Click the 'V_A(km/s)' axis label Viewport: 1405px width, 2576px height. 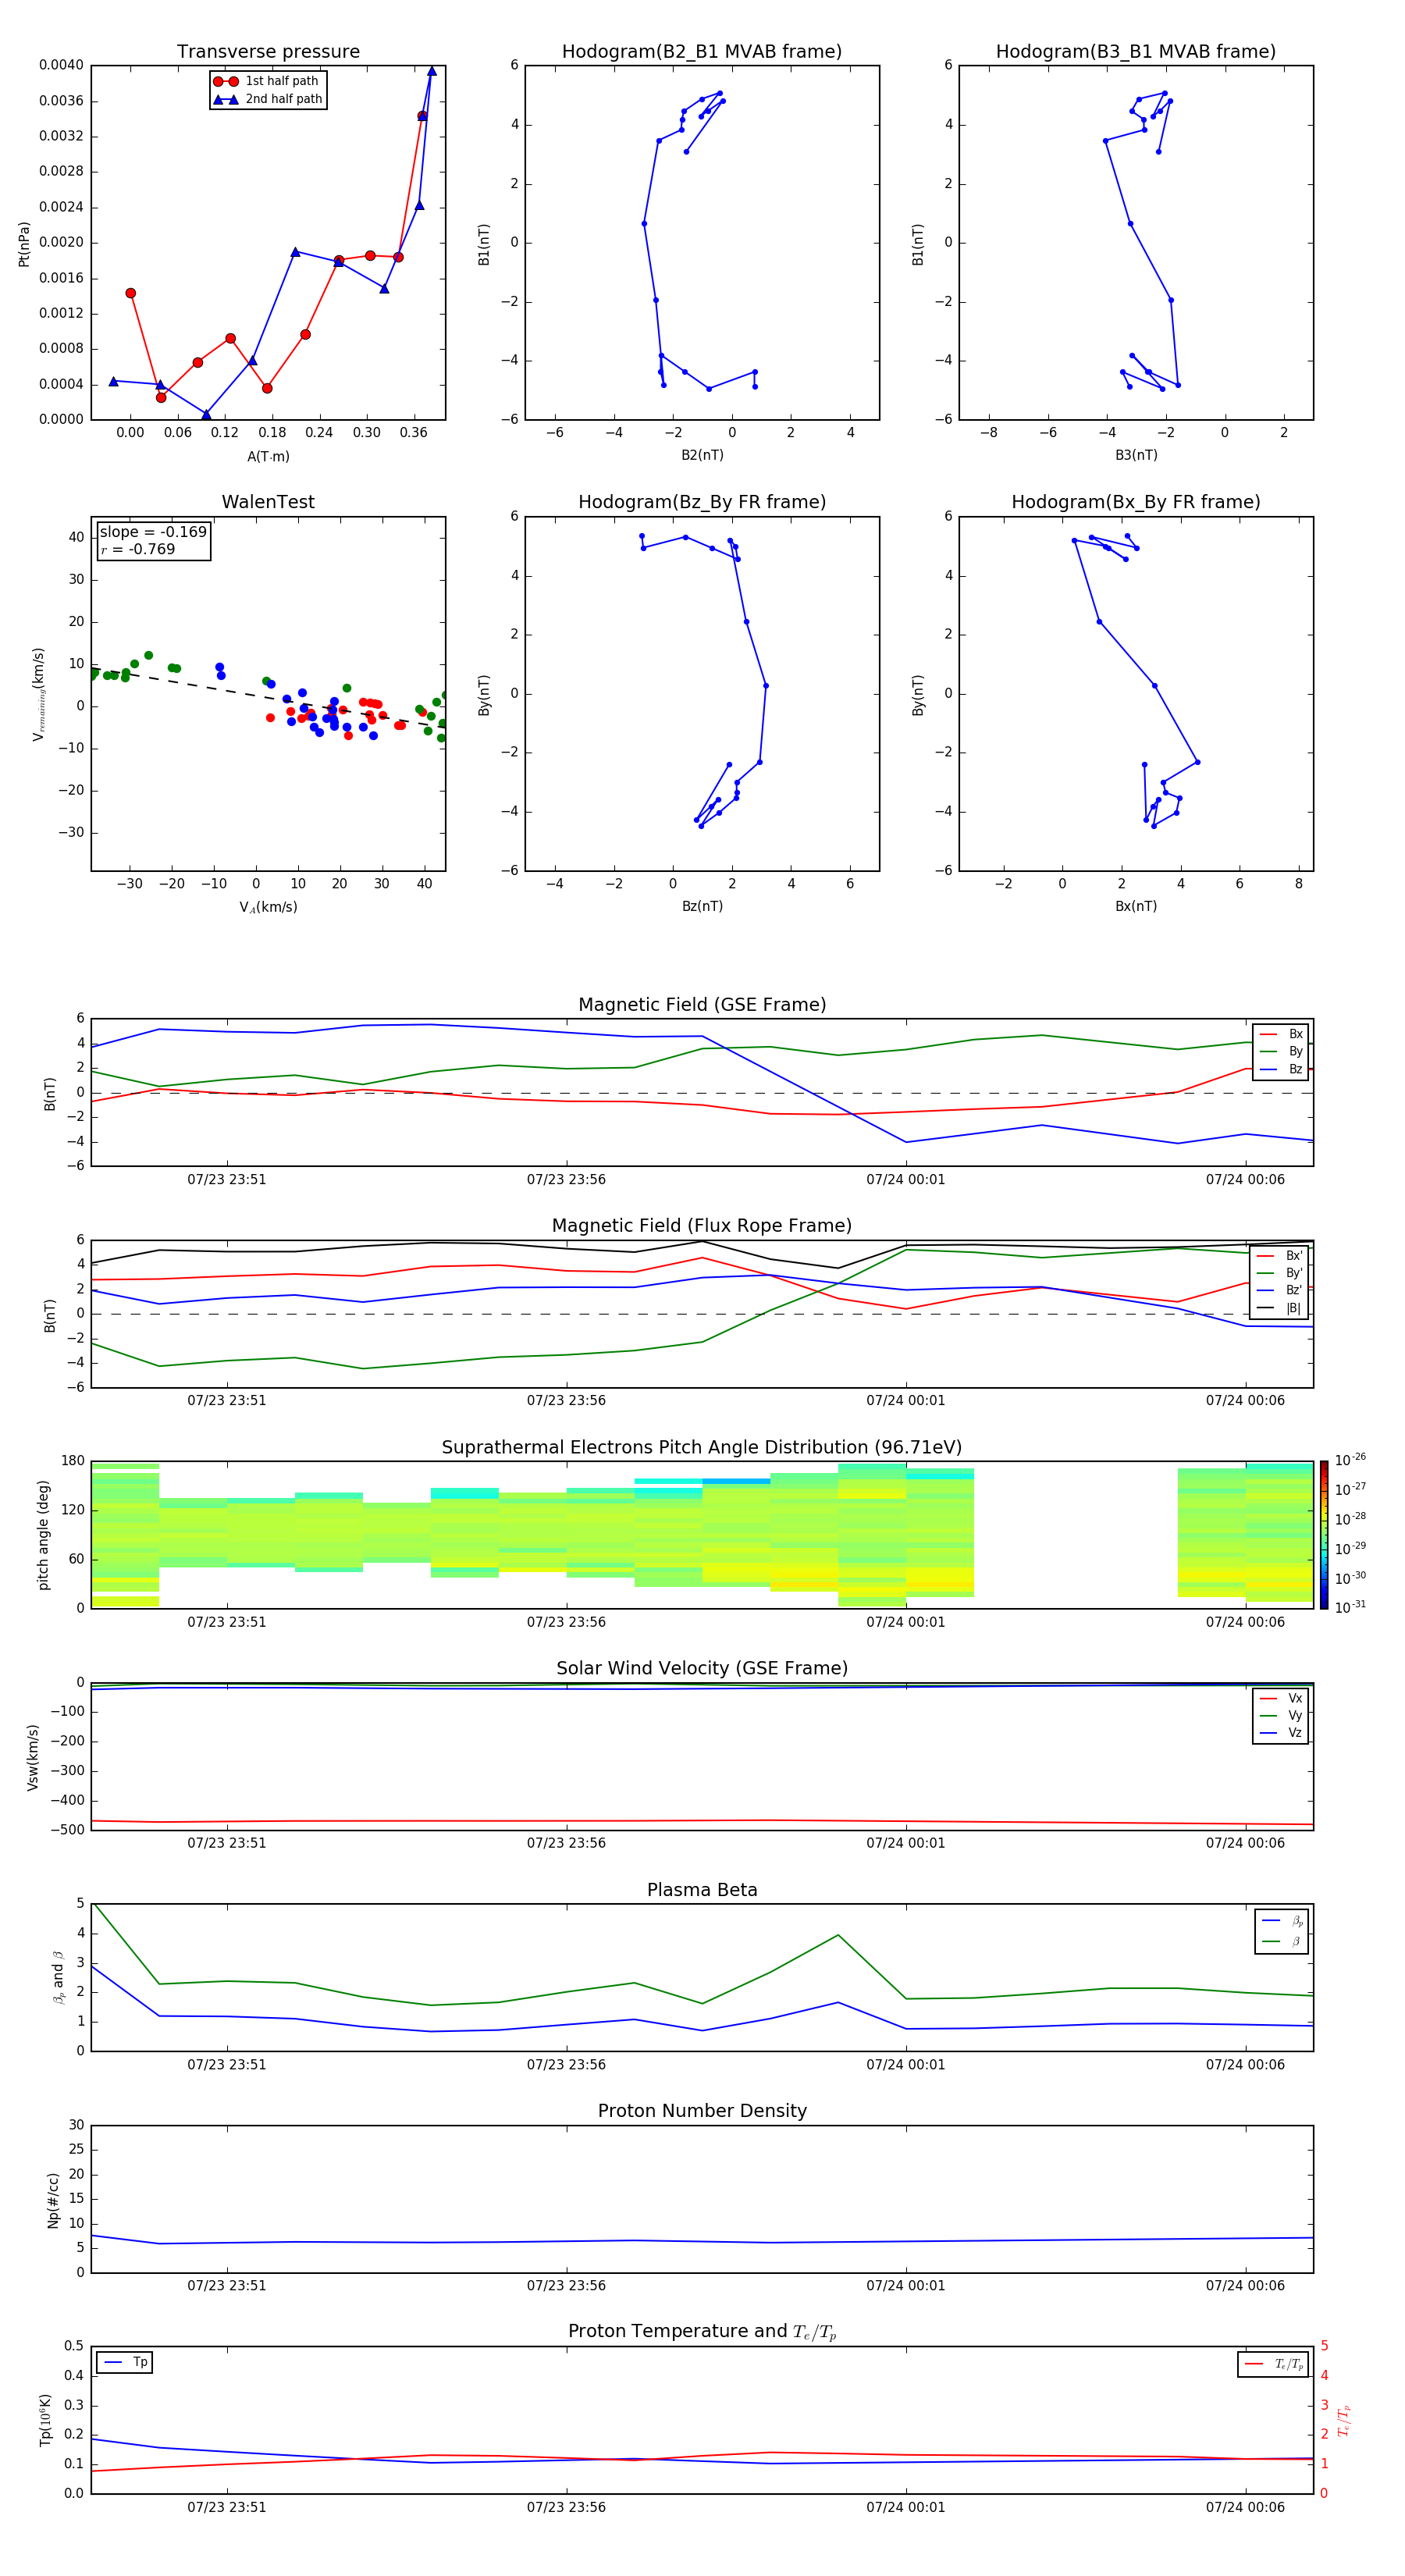click(x=268, y=908)
